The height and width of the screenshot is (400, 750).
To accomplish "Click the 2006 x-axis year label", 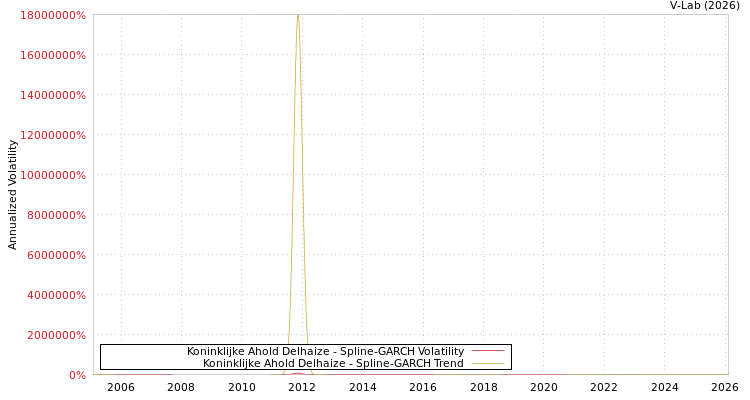I will point(121,387).
